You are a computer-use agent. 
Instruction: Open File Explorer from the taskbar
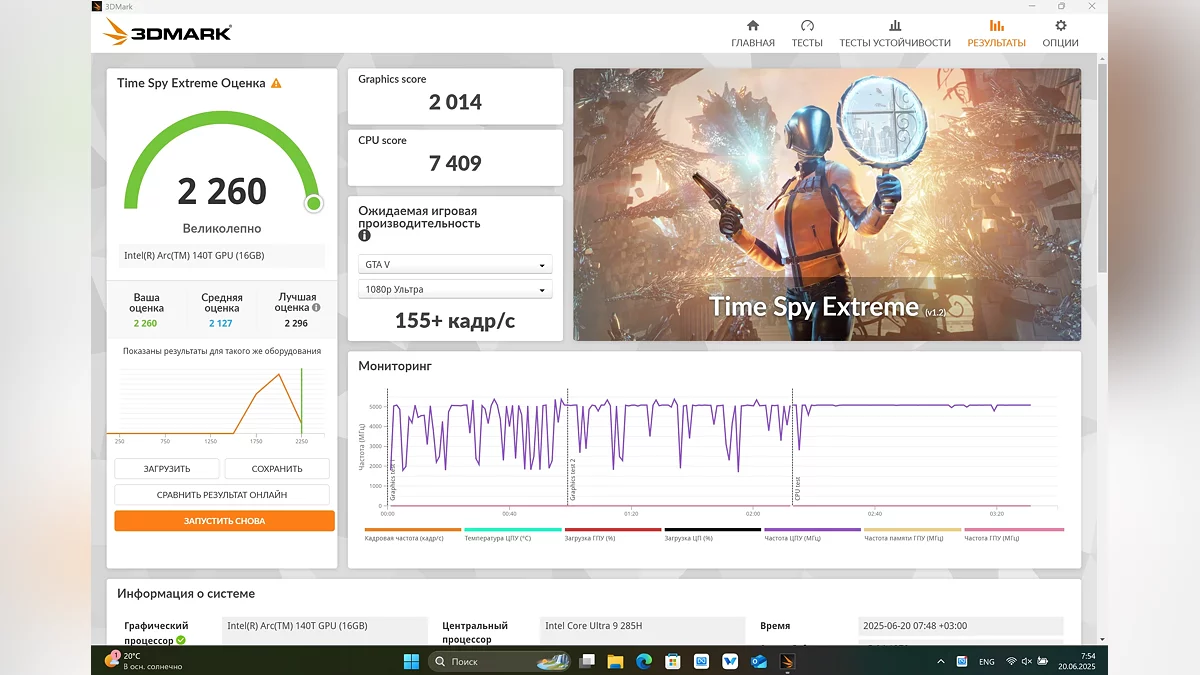tap(616, 661)
